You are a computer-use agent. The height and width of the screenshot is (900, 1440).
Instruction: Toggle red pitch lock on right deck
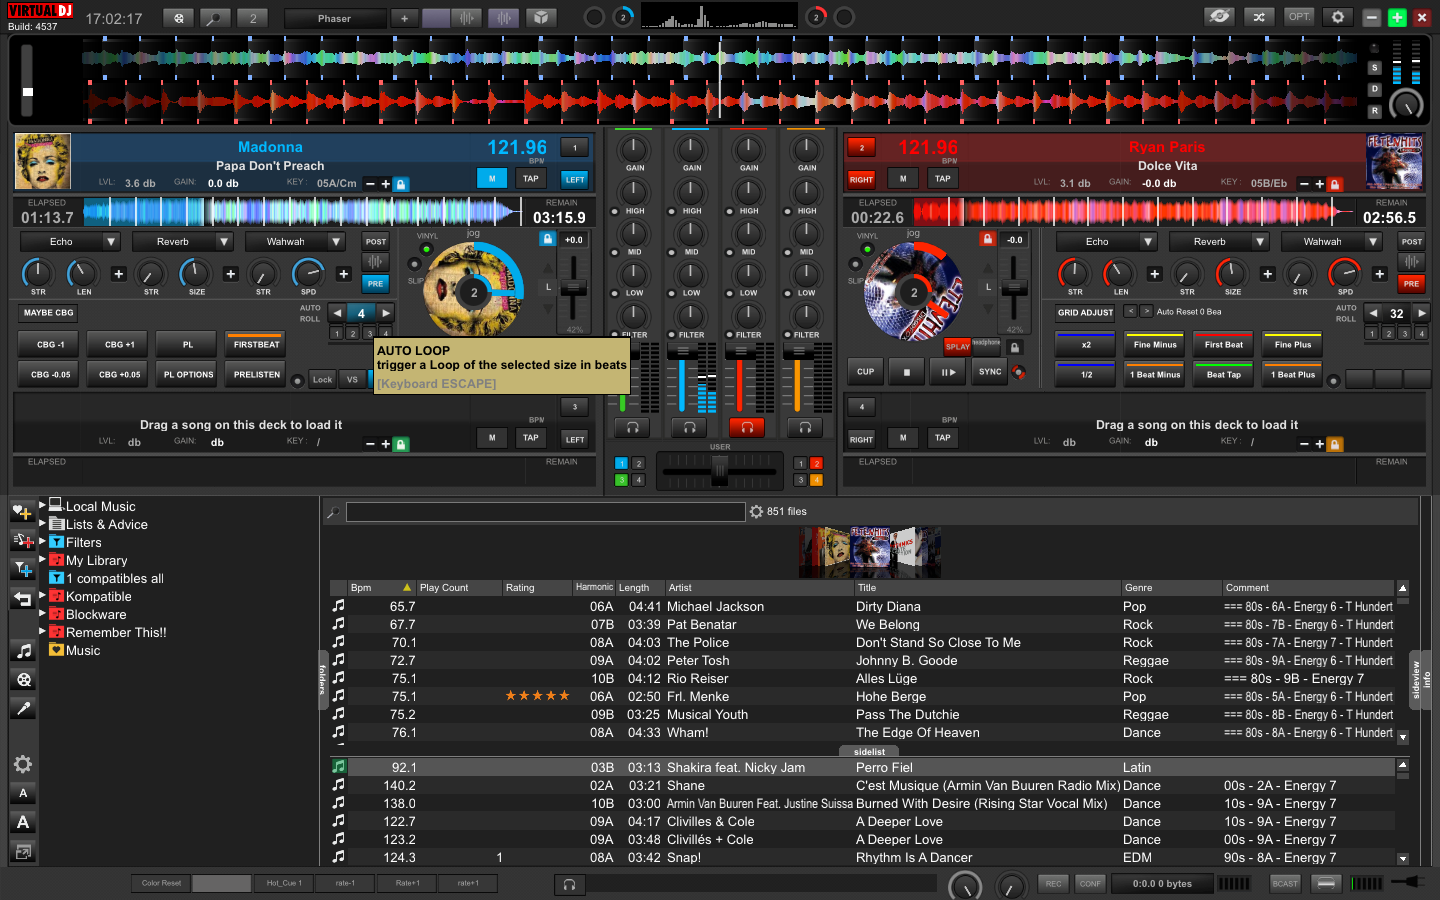click(x=987, y=239)
